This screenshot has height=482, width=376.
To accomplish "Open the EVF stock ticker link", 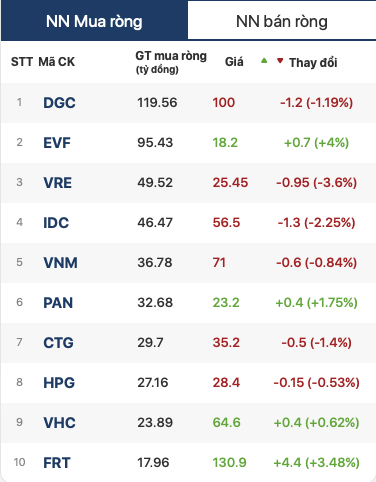I will tap(57, 143).
